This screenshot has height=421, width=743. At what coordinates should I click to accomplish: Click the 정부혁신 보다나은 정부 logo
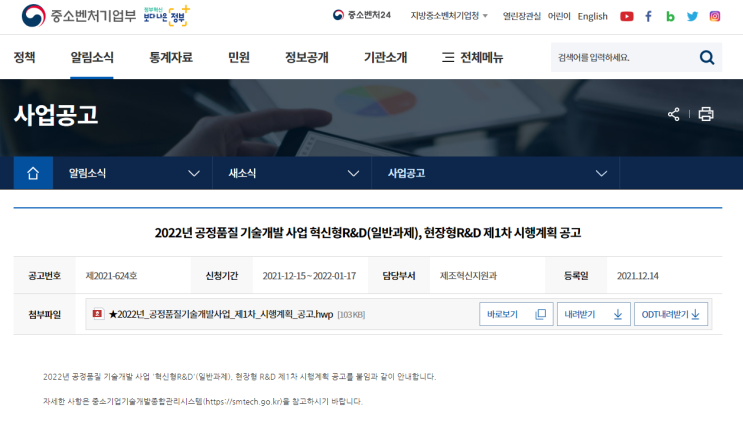pos(166,16)
